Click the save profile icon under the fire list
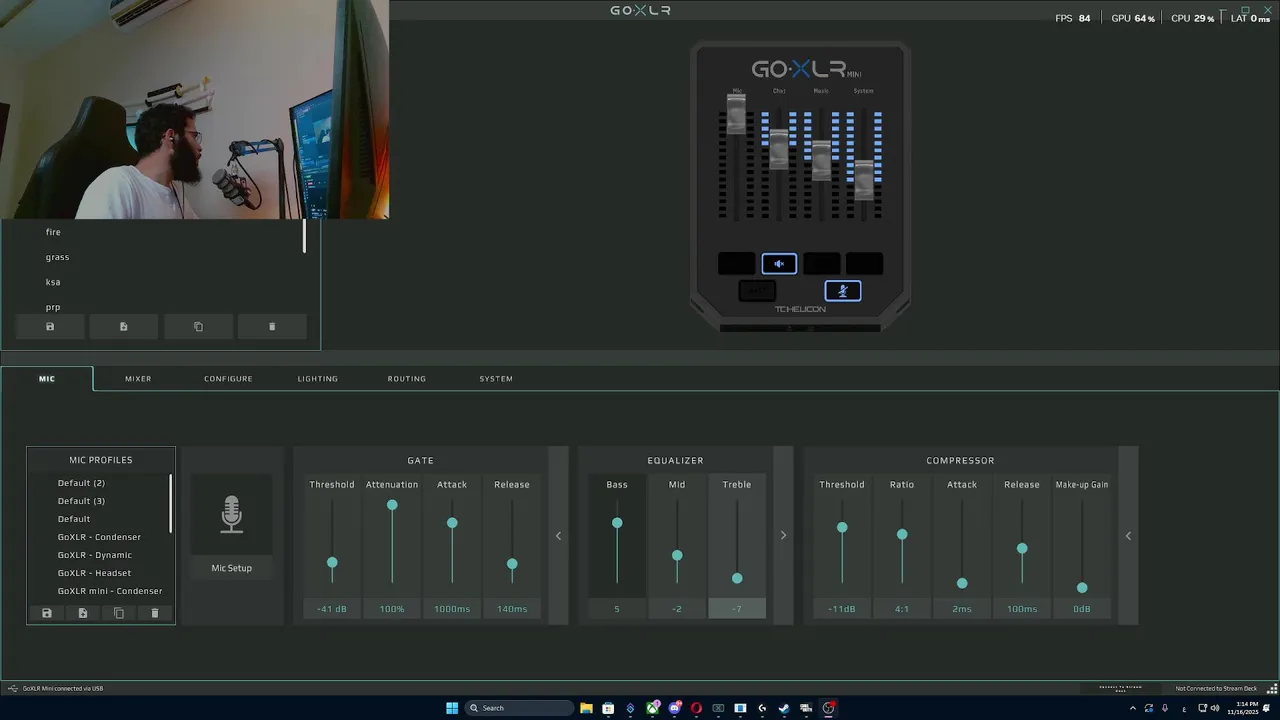Screen dimensions: 1280x720 (50, 327)
